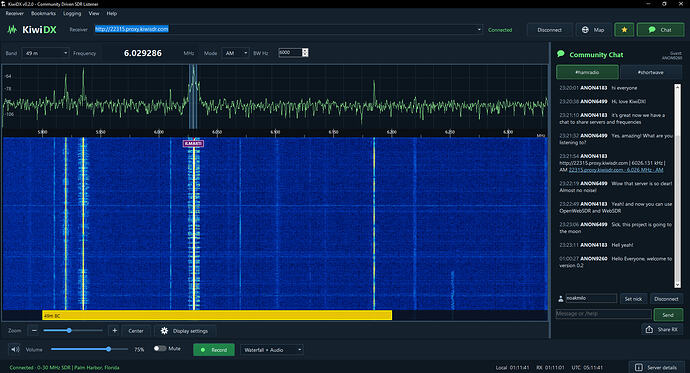Open the Band dropdown showing 49 m
The height and width of the screenshot is (373, 690).
45,53
